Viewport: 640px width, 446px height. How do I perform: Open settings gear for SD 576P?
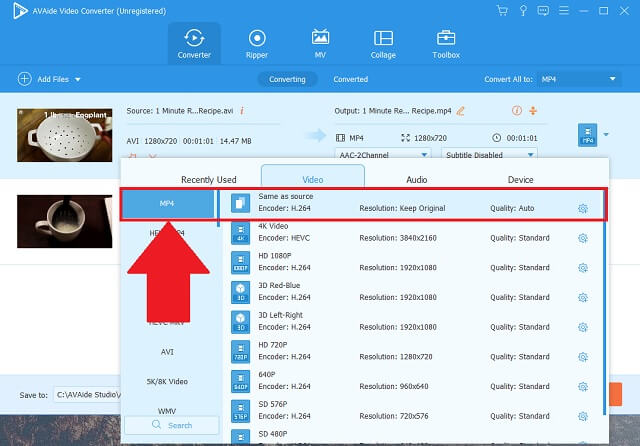click(x=583, y=416)
